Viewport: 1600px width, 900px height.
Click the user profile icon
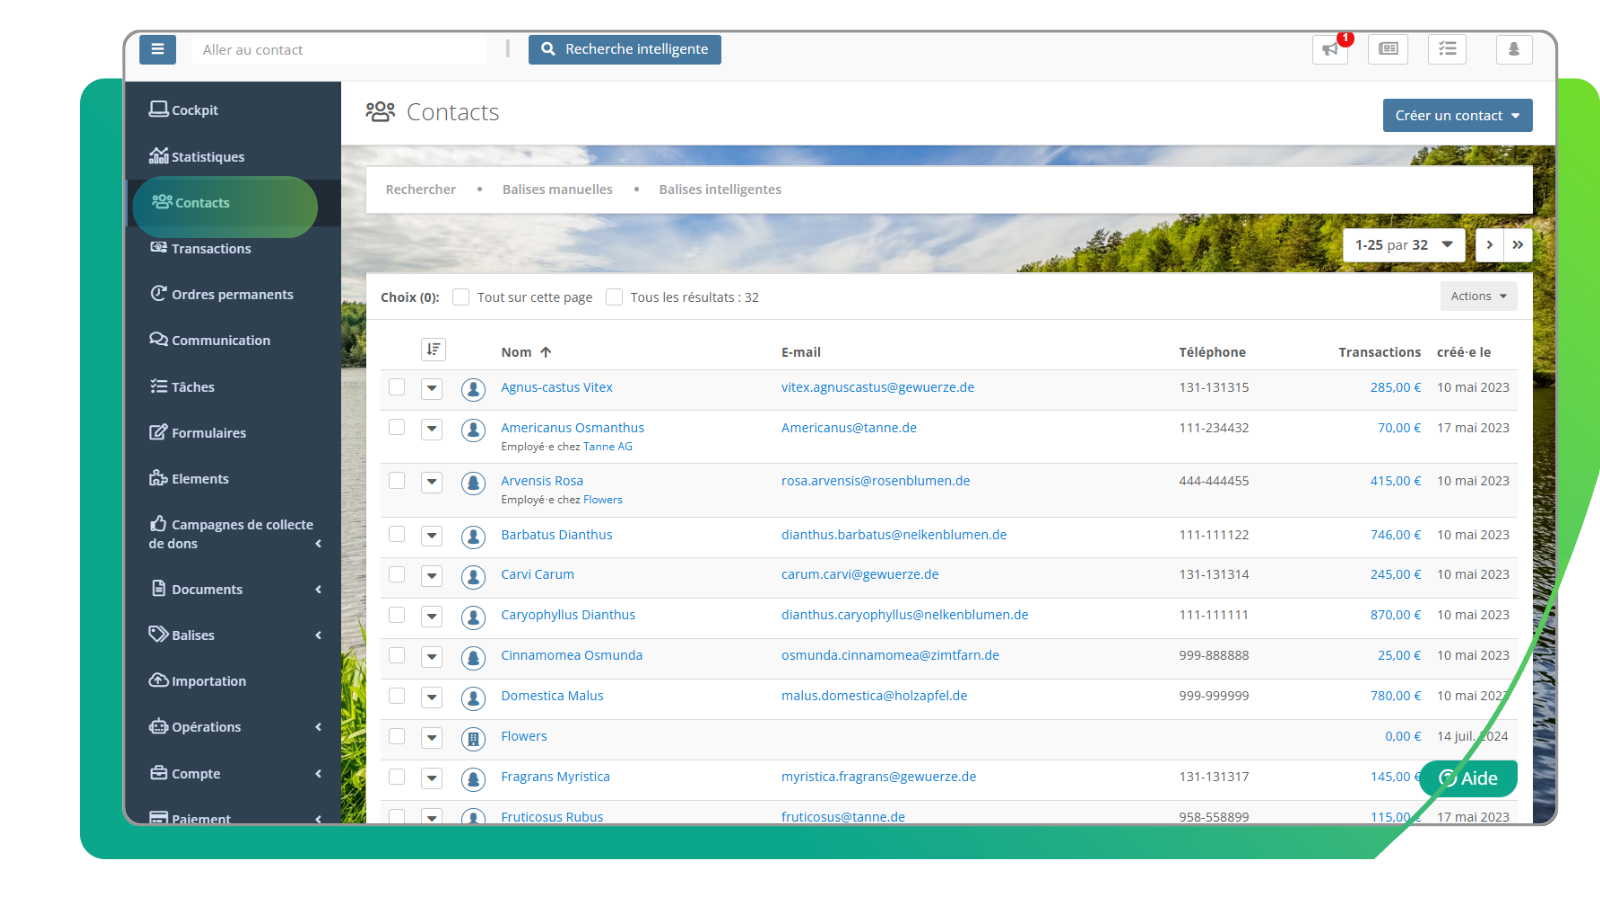1513,49
